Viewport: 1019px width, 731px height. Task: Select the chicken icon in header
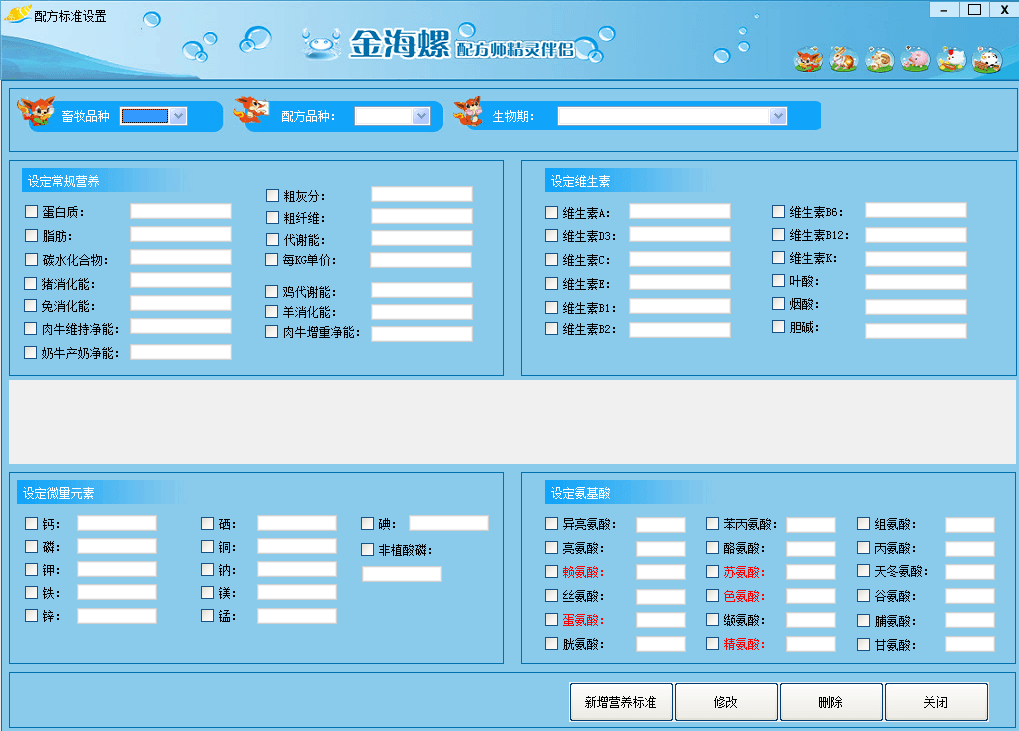pyautogui.click(x=951, y=60)
